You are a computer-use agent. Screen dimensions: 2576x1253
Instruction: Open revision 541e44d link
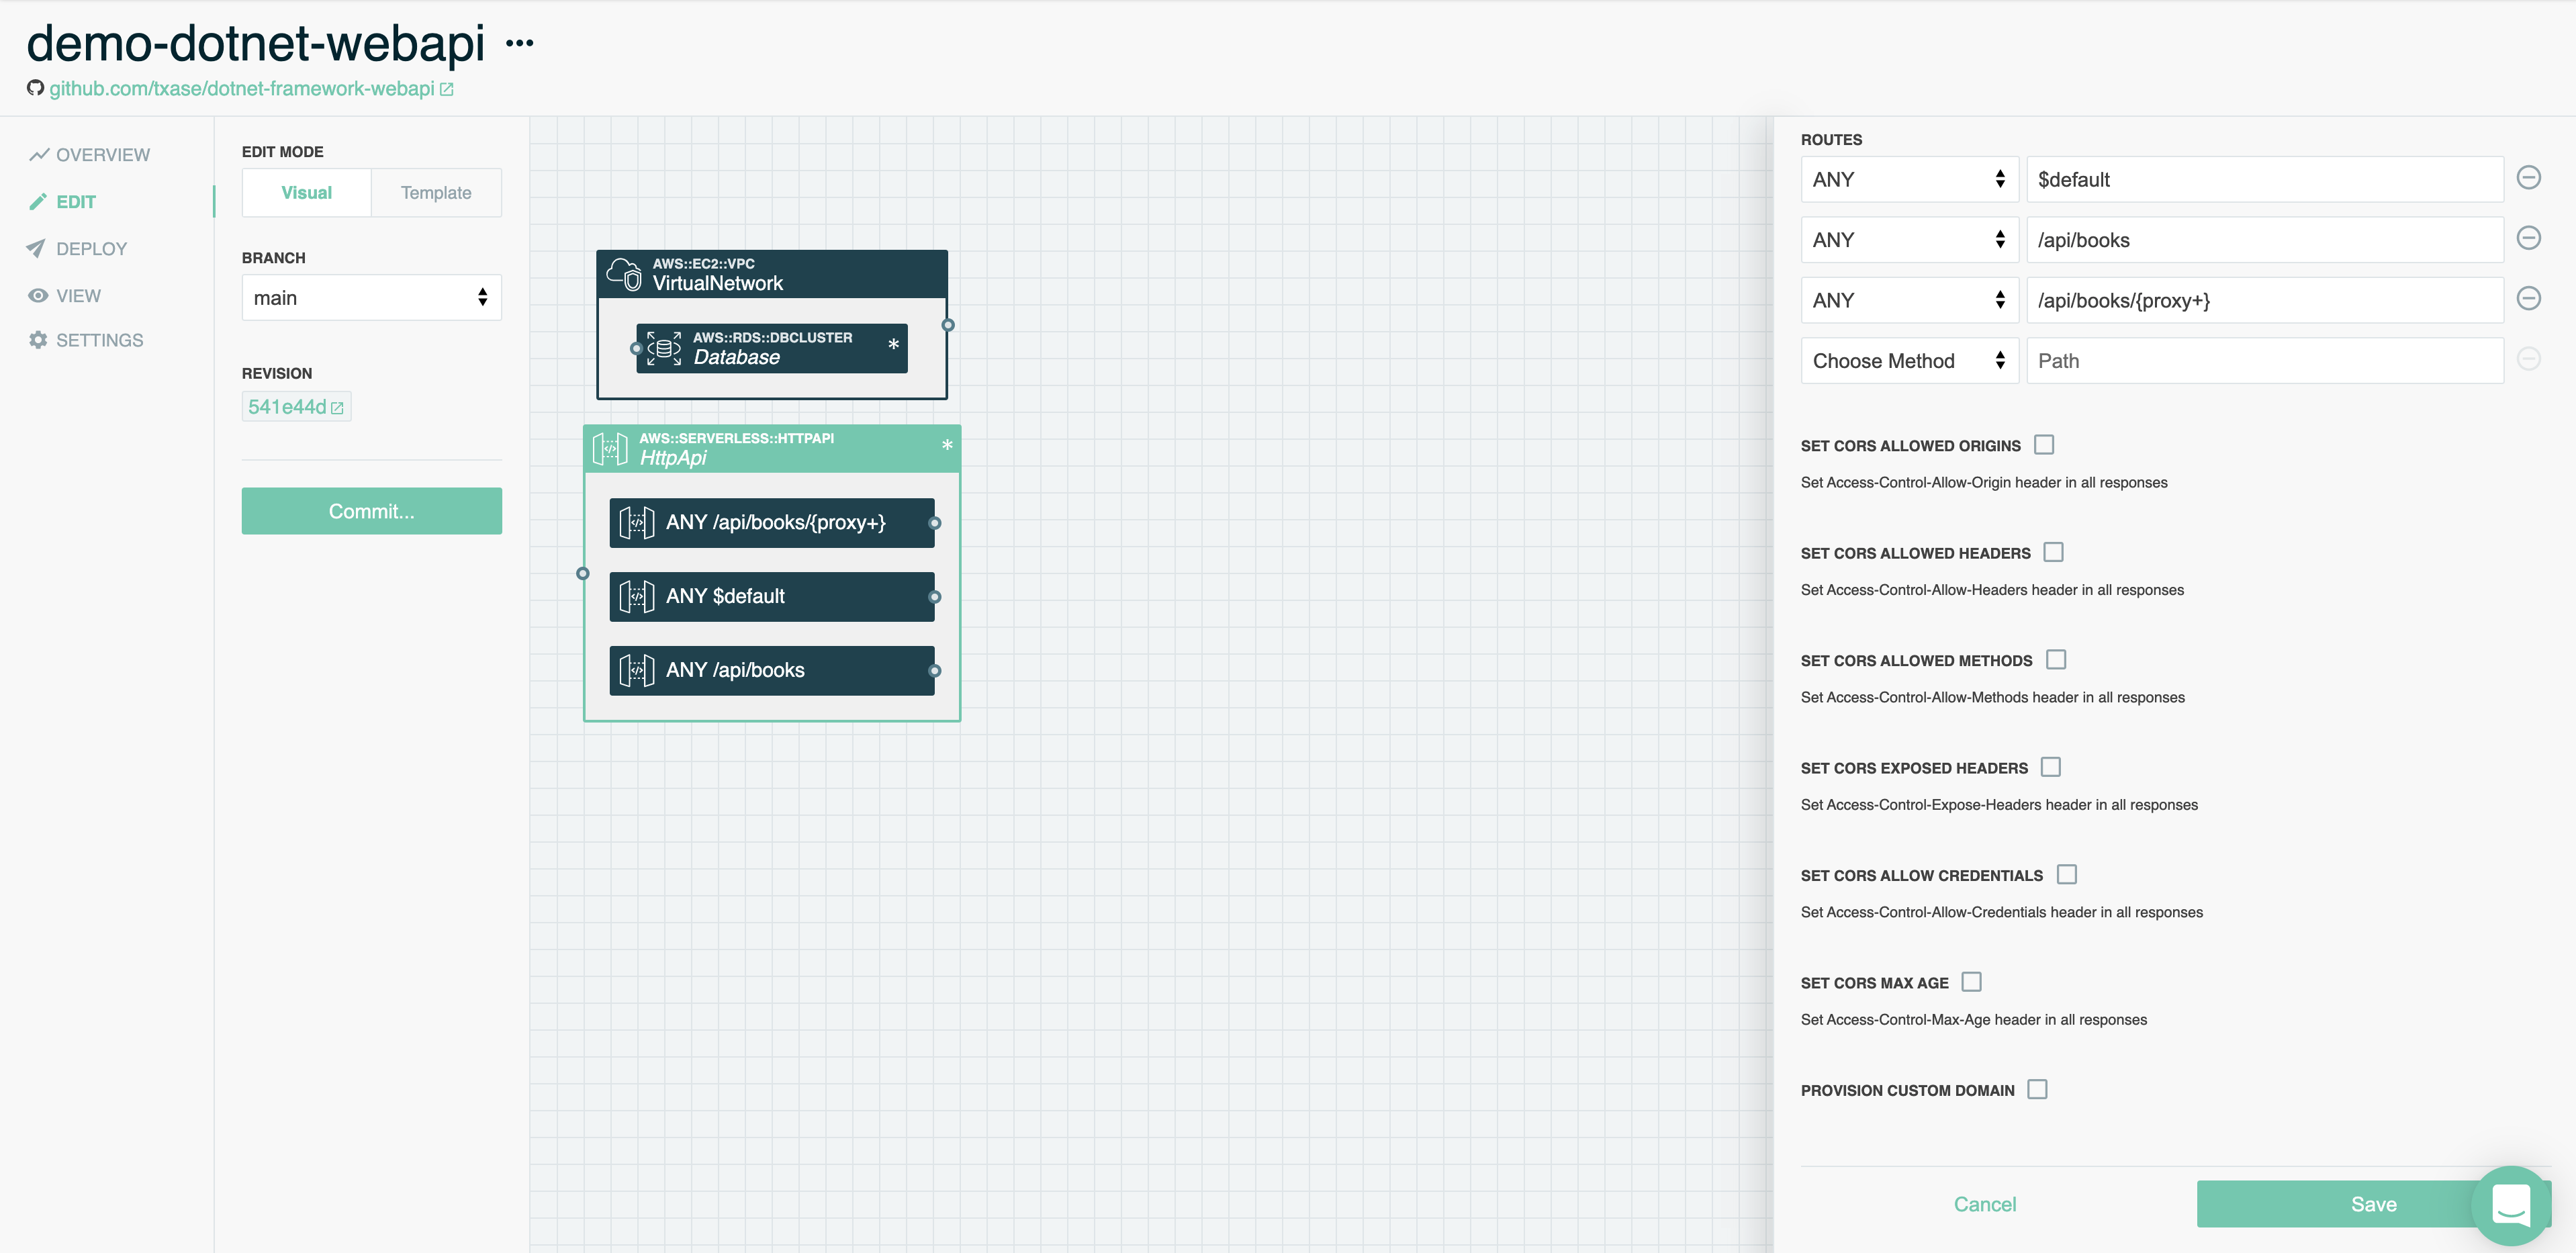(296, 407)
